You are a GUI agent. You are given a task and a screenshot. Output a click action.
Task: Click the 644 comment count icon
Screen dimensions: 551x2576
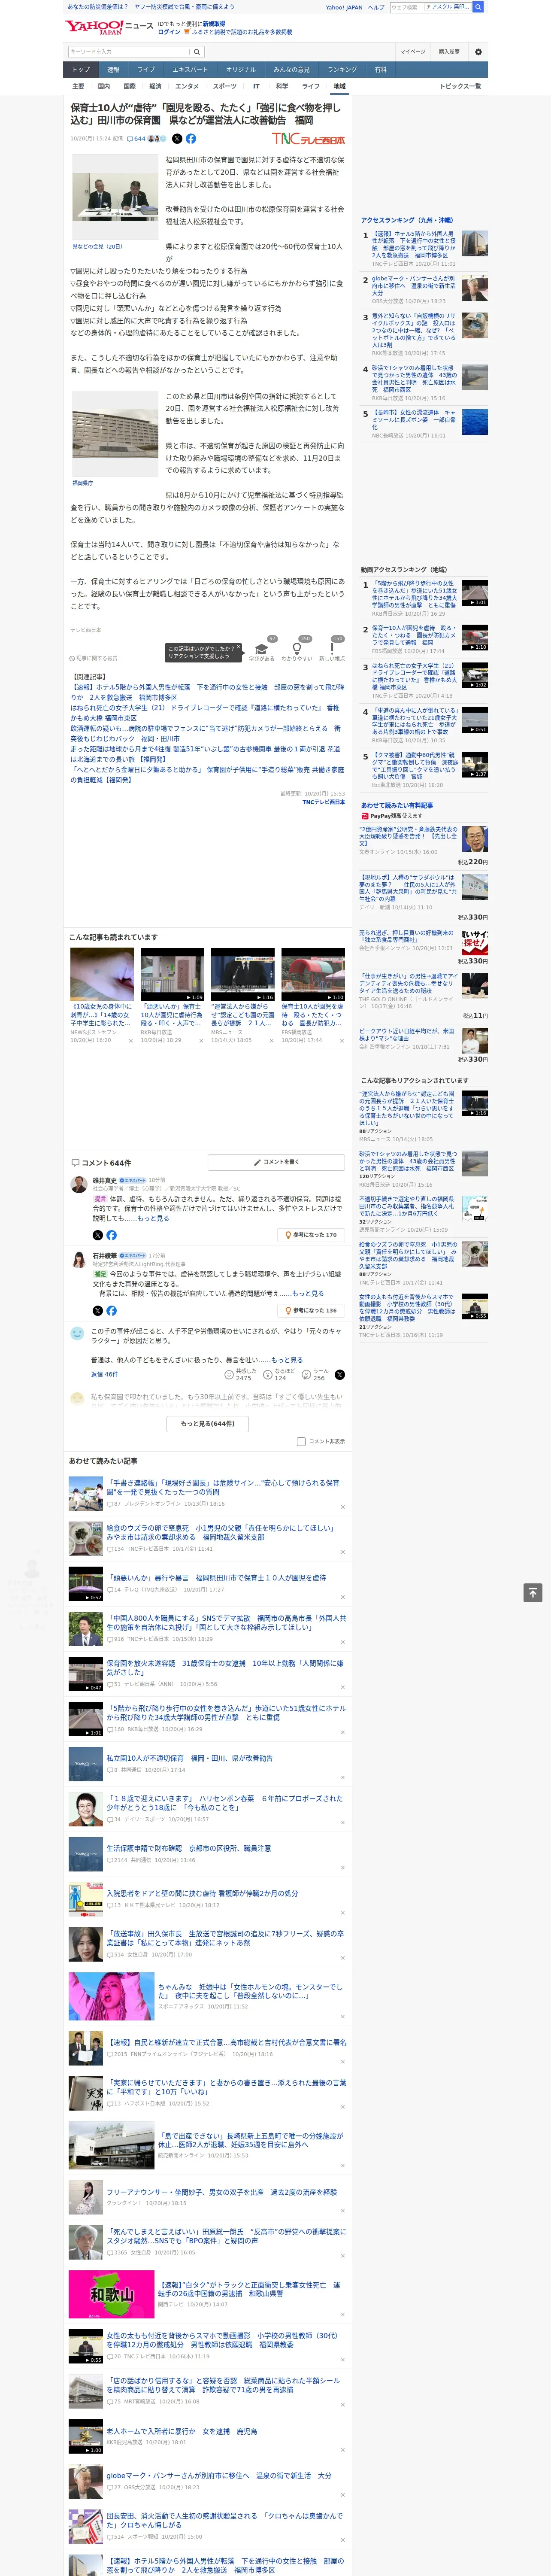pyautogui.click(x=136, y=139)
